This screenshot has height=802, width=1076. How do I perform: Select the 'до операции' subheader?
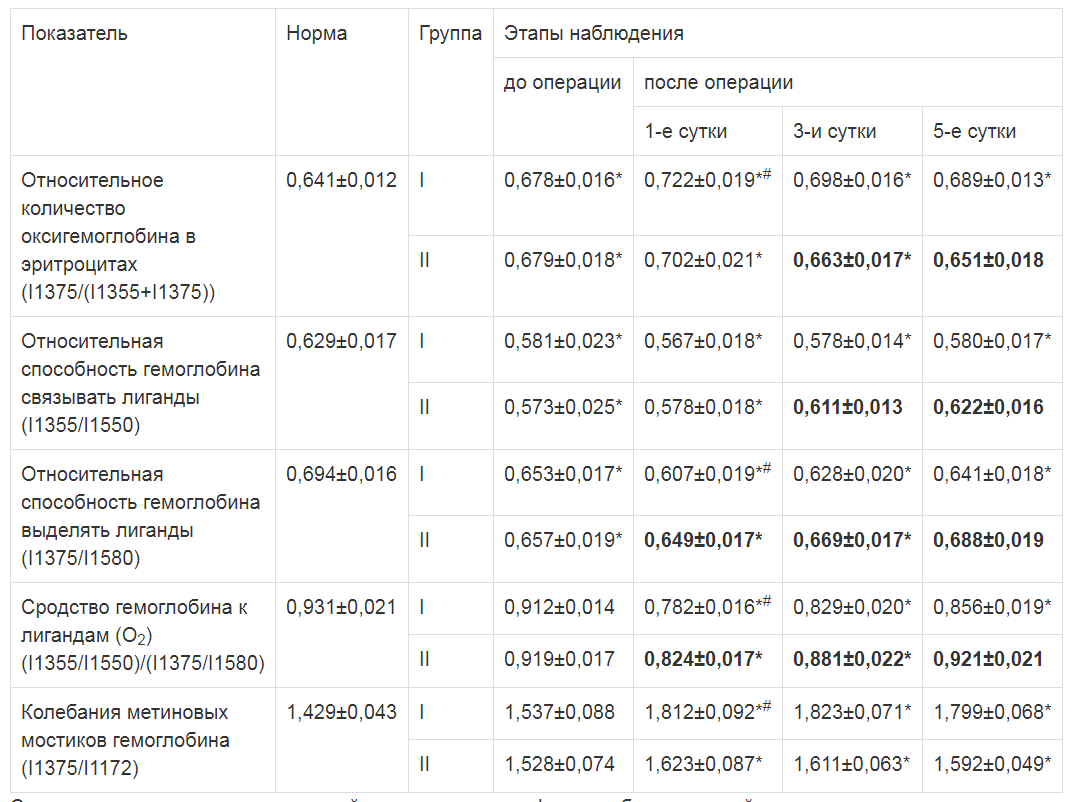pos(562,82)
